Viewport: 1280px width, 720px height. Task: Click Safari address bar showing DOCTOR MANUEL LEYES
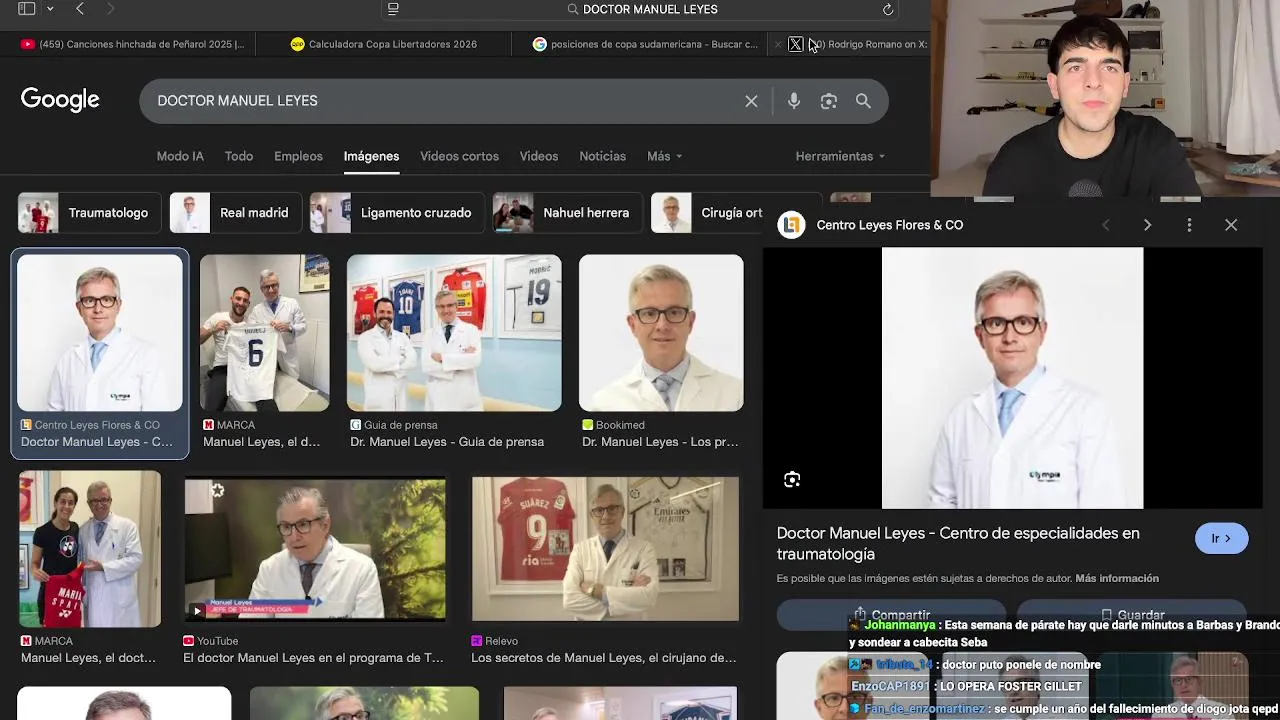coord(640,9)
